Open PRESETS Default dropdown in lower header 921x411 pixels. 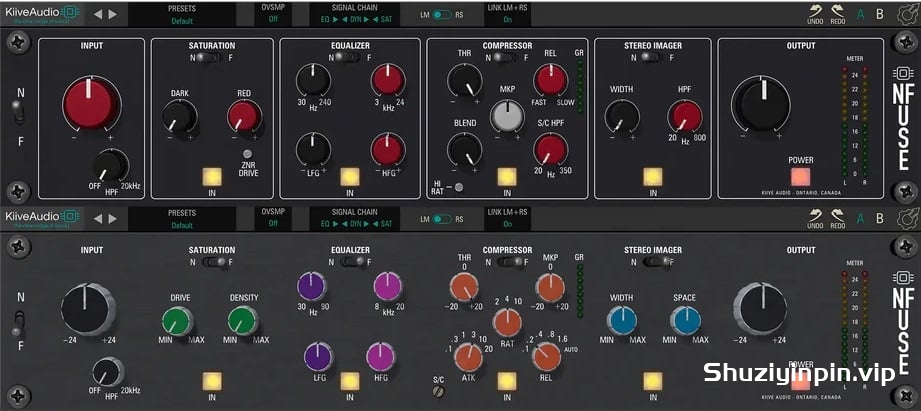pyautogui.click(x=182, y=218)
